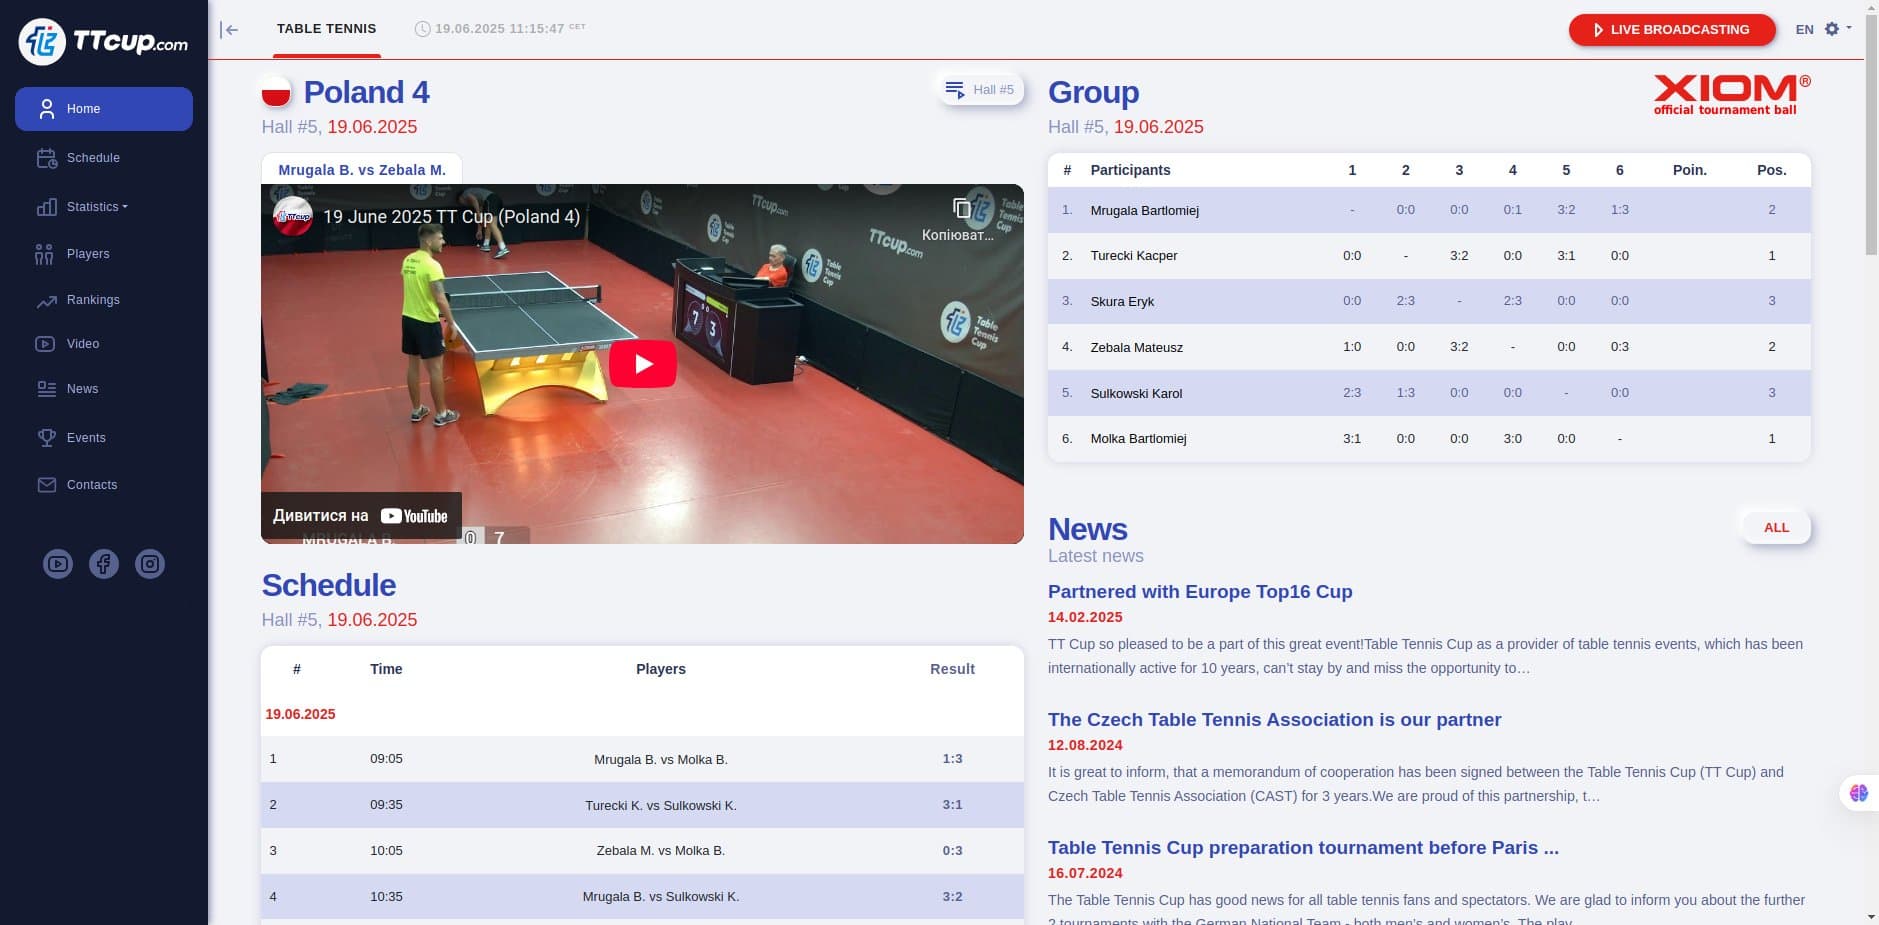Click the copy link icon on video

[x=961, y=208]
